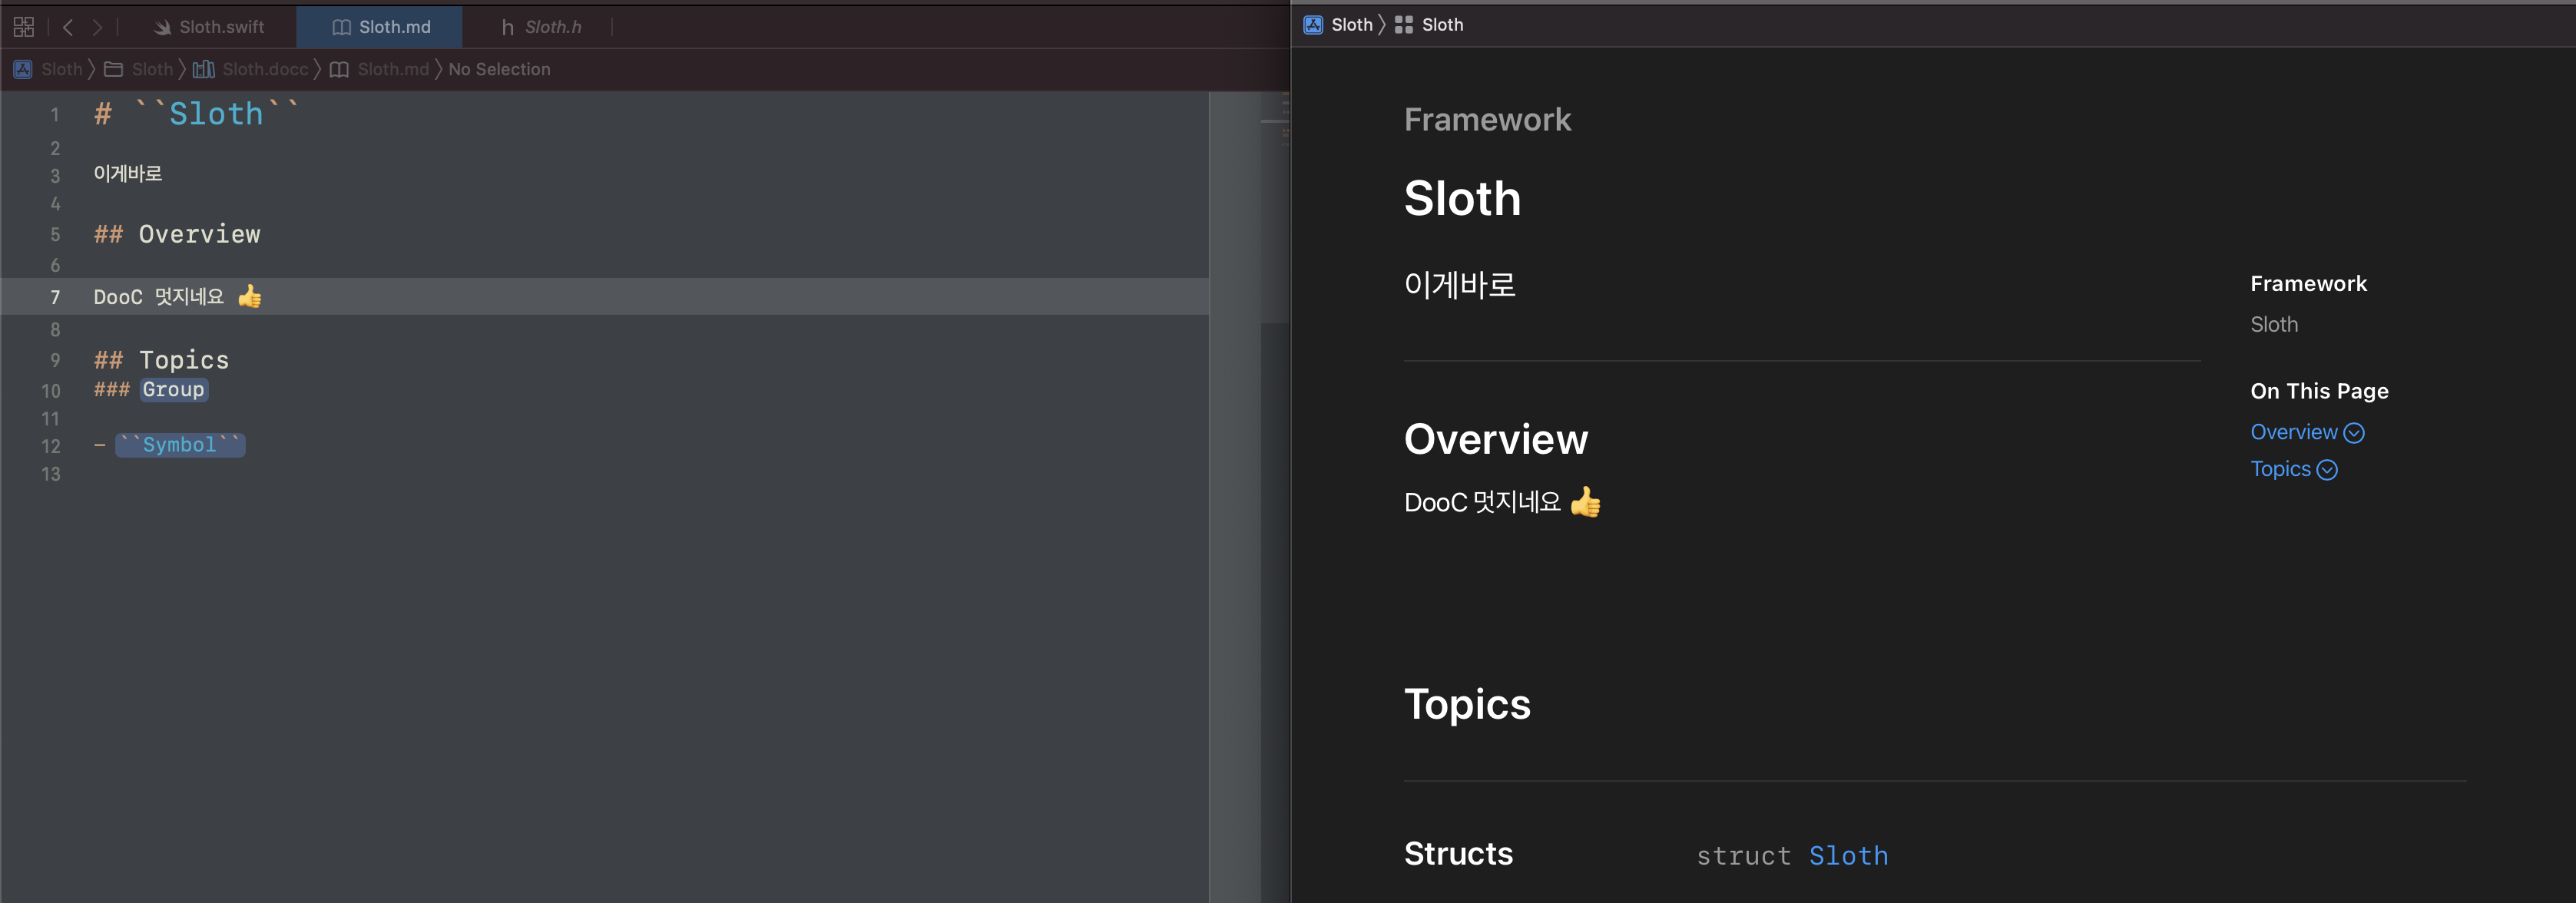Image resolution: width=2576 pixels, height=903 pixels.
Task: Open the Sloth.docc catalog breadcrumb
Action: [264, 69]
